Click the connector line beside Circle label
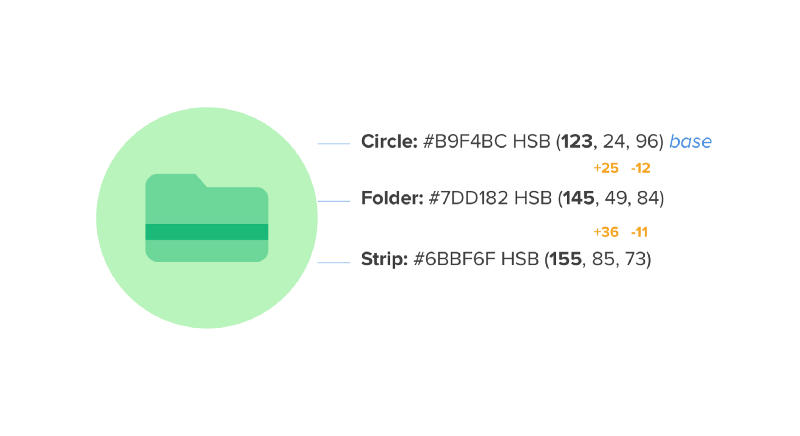800x436 pixels. pyautogui.click(x=333, y=144)
